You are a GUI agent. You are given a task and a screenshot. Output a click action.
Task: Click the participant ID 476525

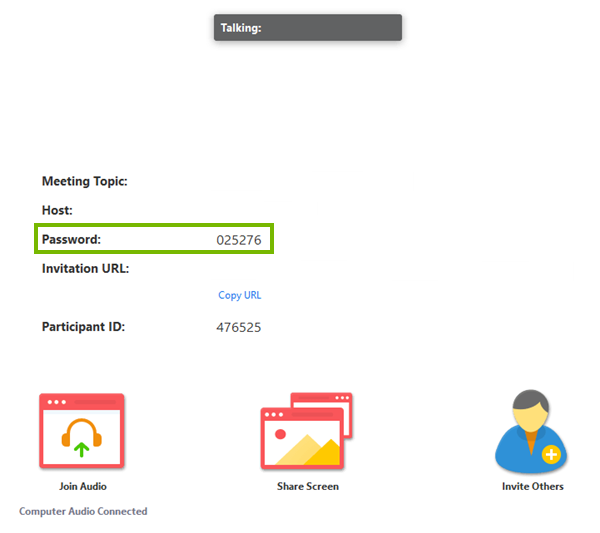tap(239, 328)
